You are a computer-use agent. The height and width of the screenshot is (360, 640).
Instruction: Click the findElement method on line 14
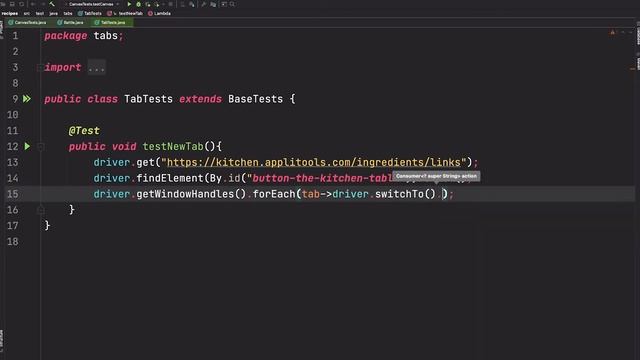click(170, 178)
